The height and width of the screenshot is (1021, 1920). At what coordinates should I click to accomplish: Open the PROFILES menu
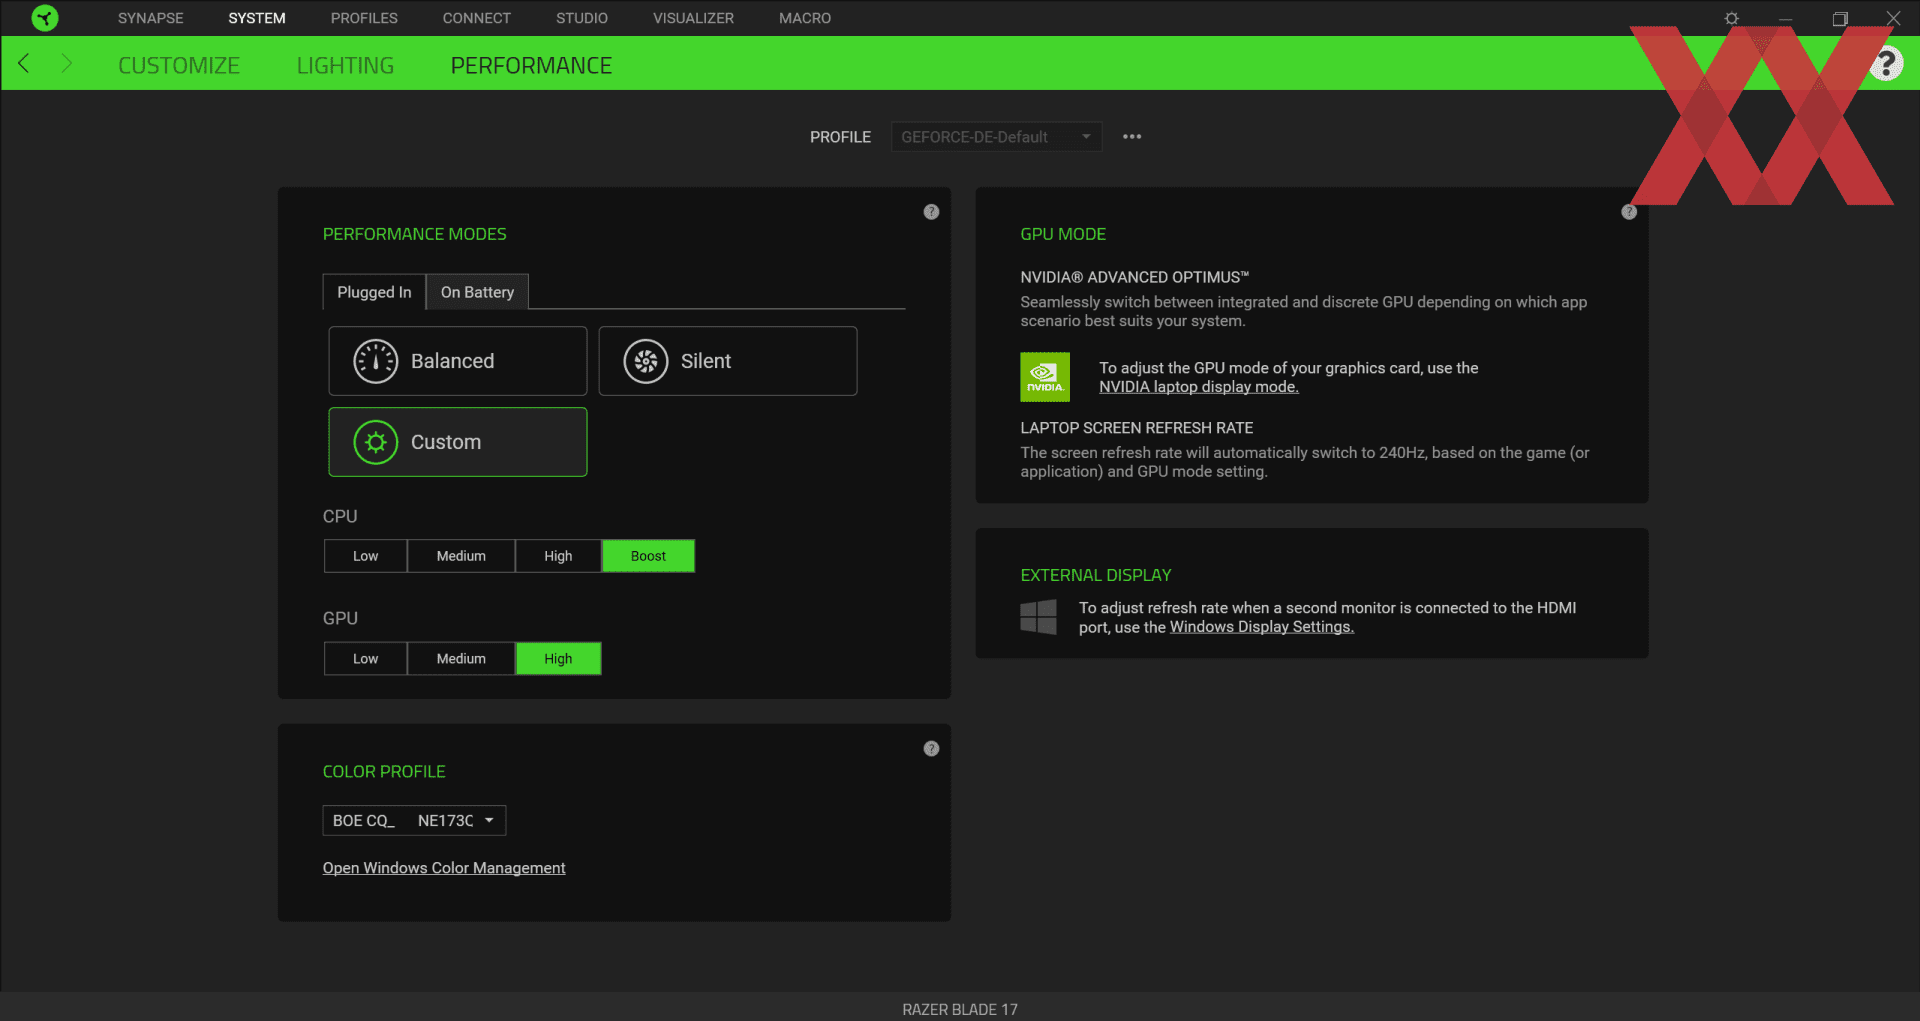tap(364, 18)
